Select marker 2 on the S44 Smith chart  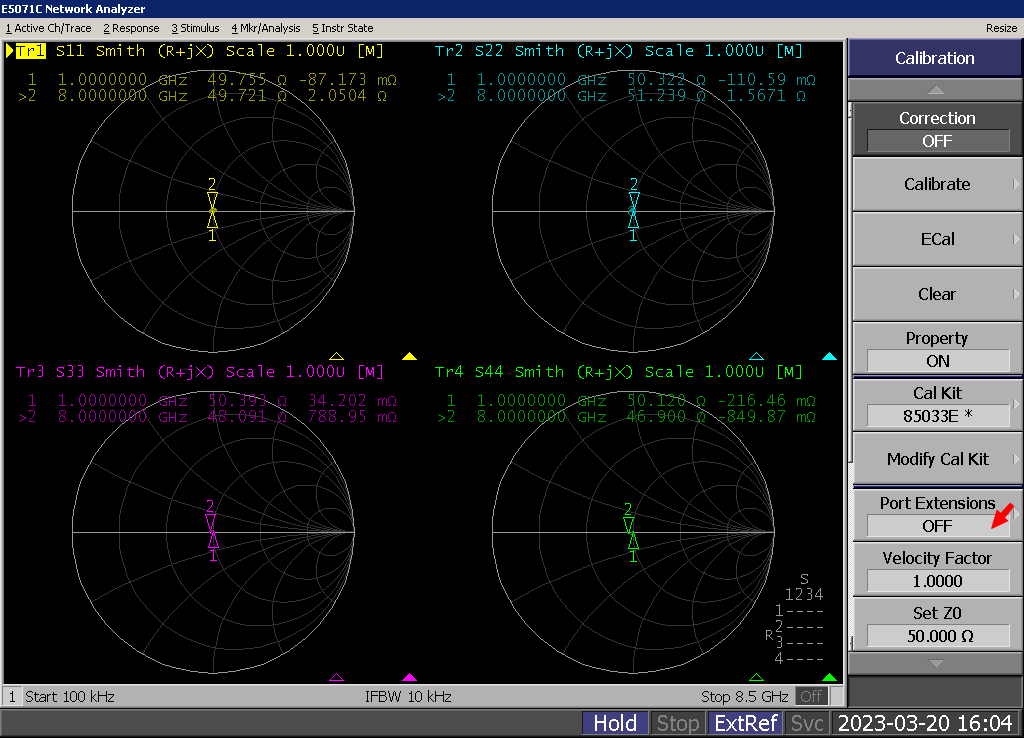(x=628, y=523)
